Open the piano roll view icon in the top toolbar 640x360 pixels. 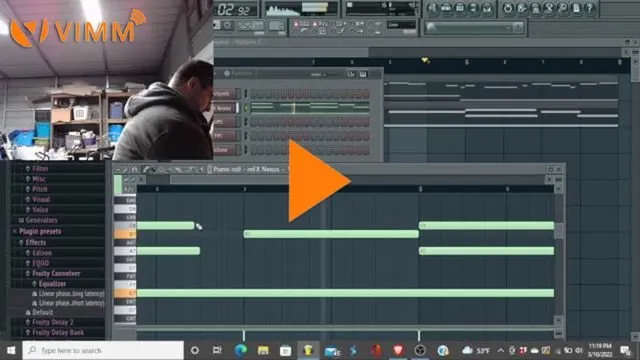click(460, 9)
